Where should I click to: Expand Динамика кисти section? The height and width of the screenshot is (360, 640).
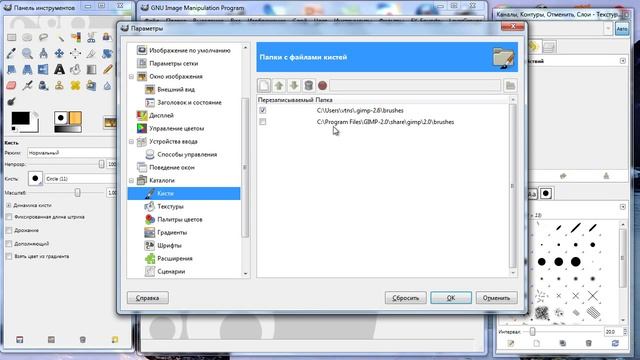coord(9,205)
